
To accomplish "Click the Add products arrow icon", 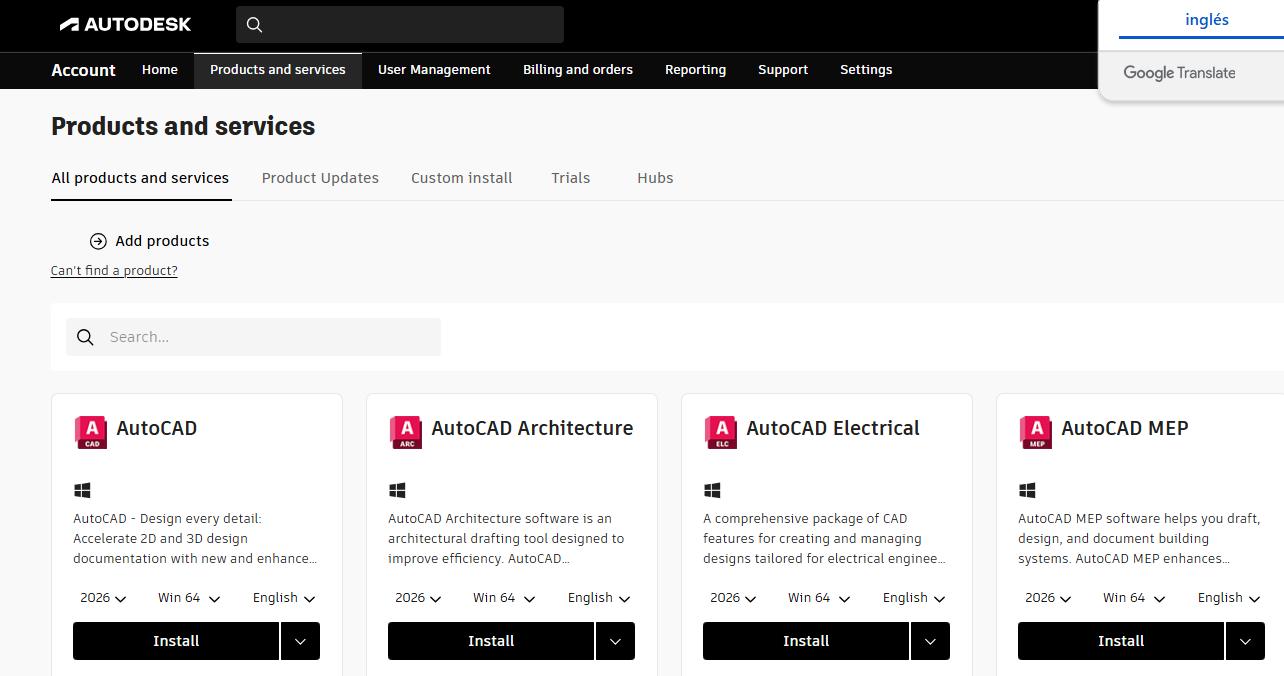I will pos(98,241).
